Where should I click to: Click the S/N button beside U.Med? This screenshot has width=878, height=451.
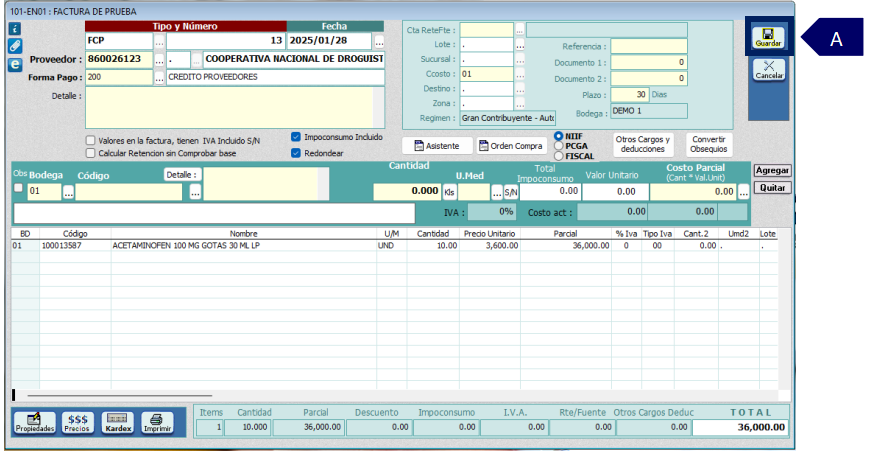511,192
